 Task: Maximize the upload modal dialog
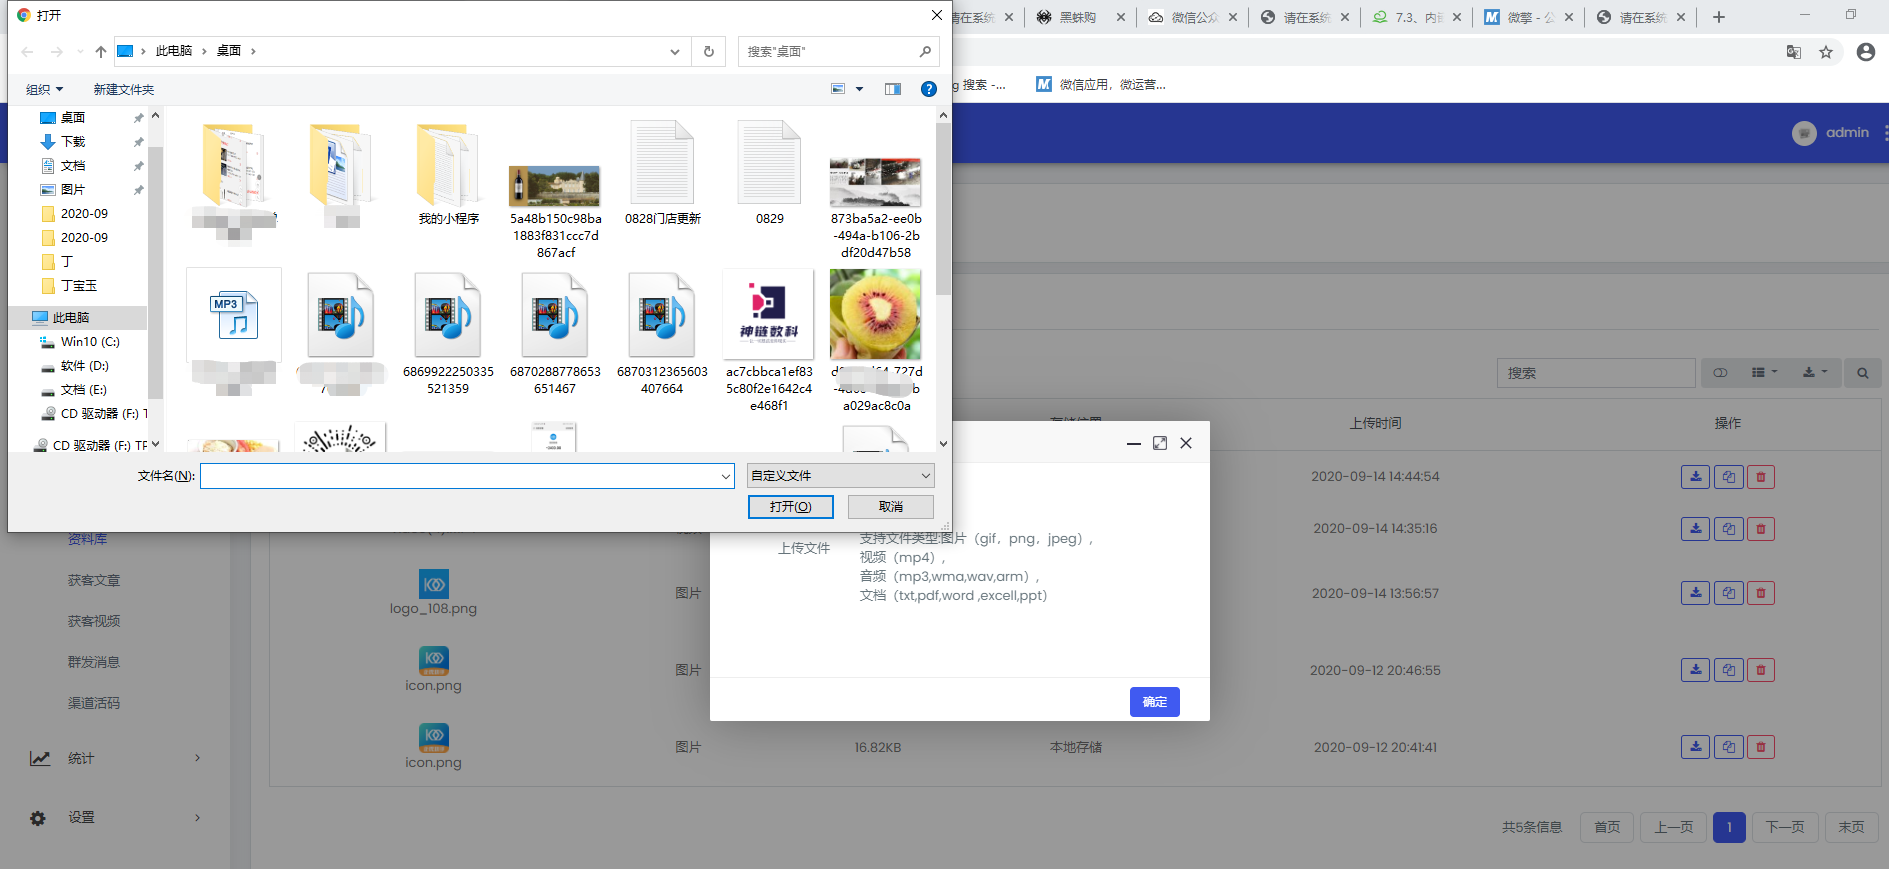(x=1160, y=443)
